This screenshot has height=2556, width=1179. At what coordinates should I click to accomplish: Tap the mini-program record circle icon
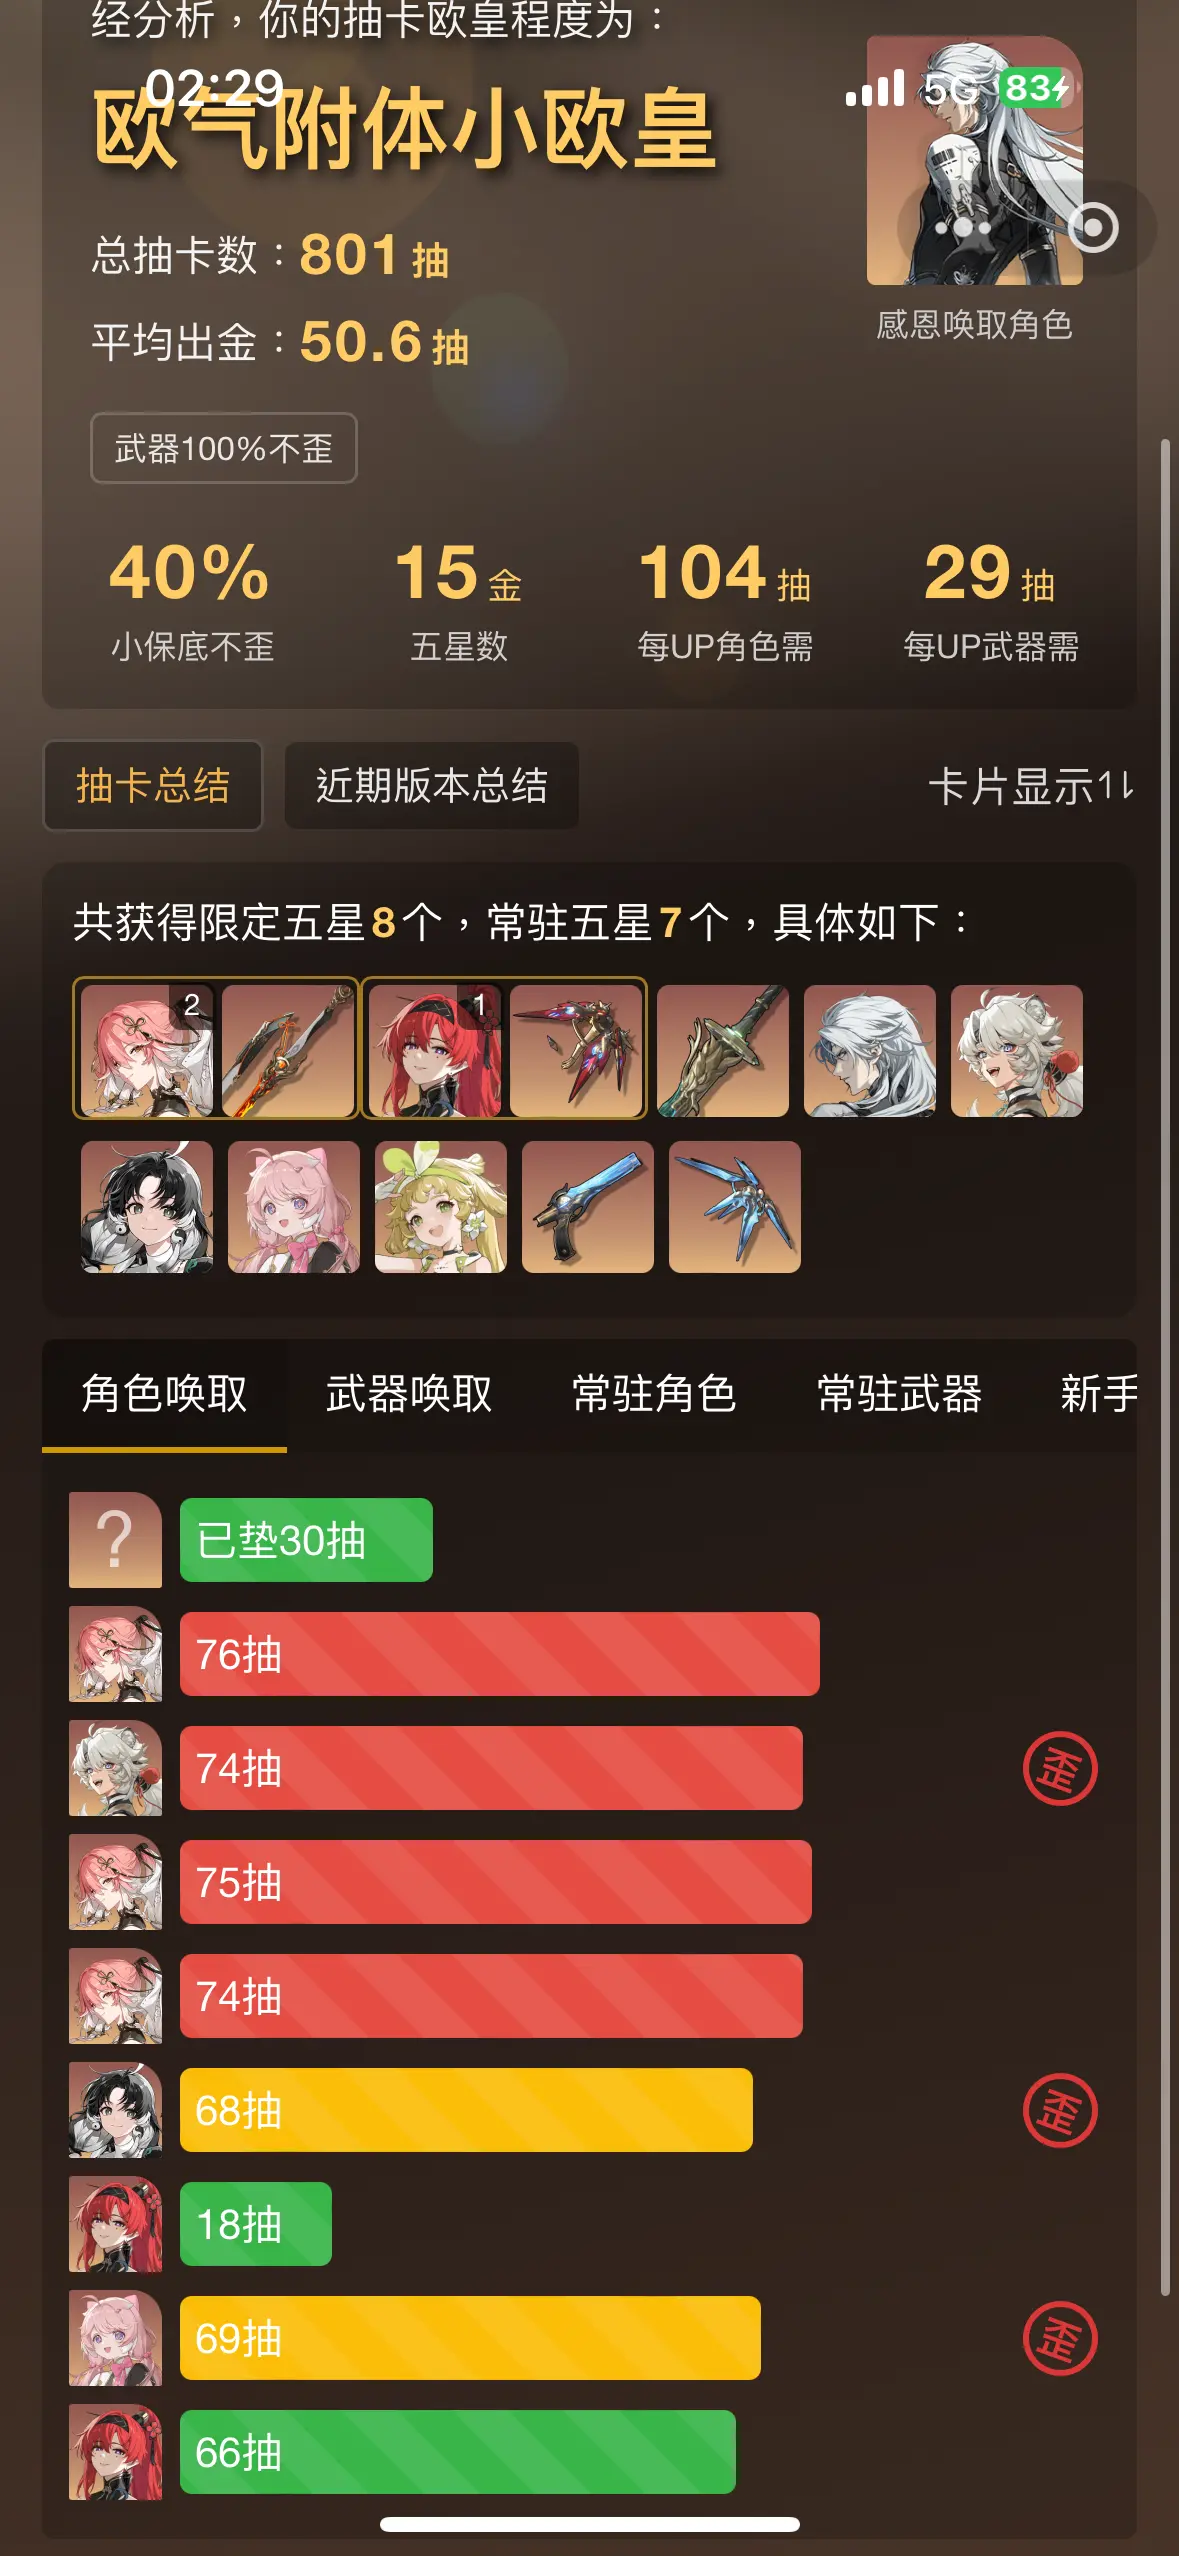[x=1094, y=227]
